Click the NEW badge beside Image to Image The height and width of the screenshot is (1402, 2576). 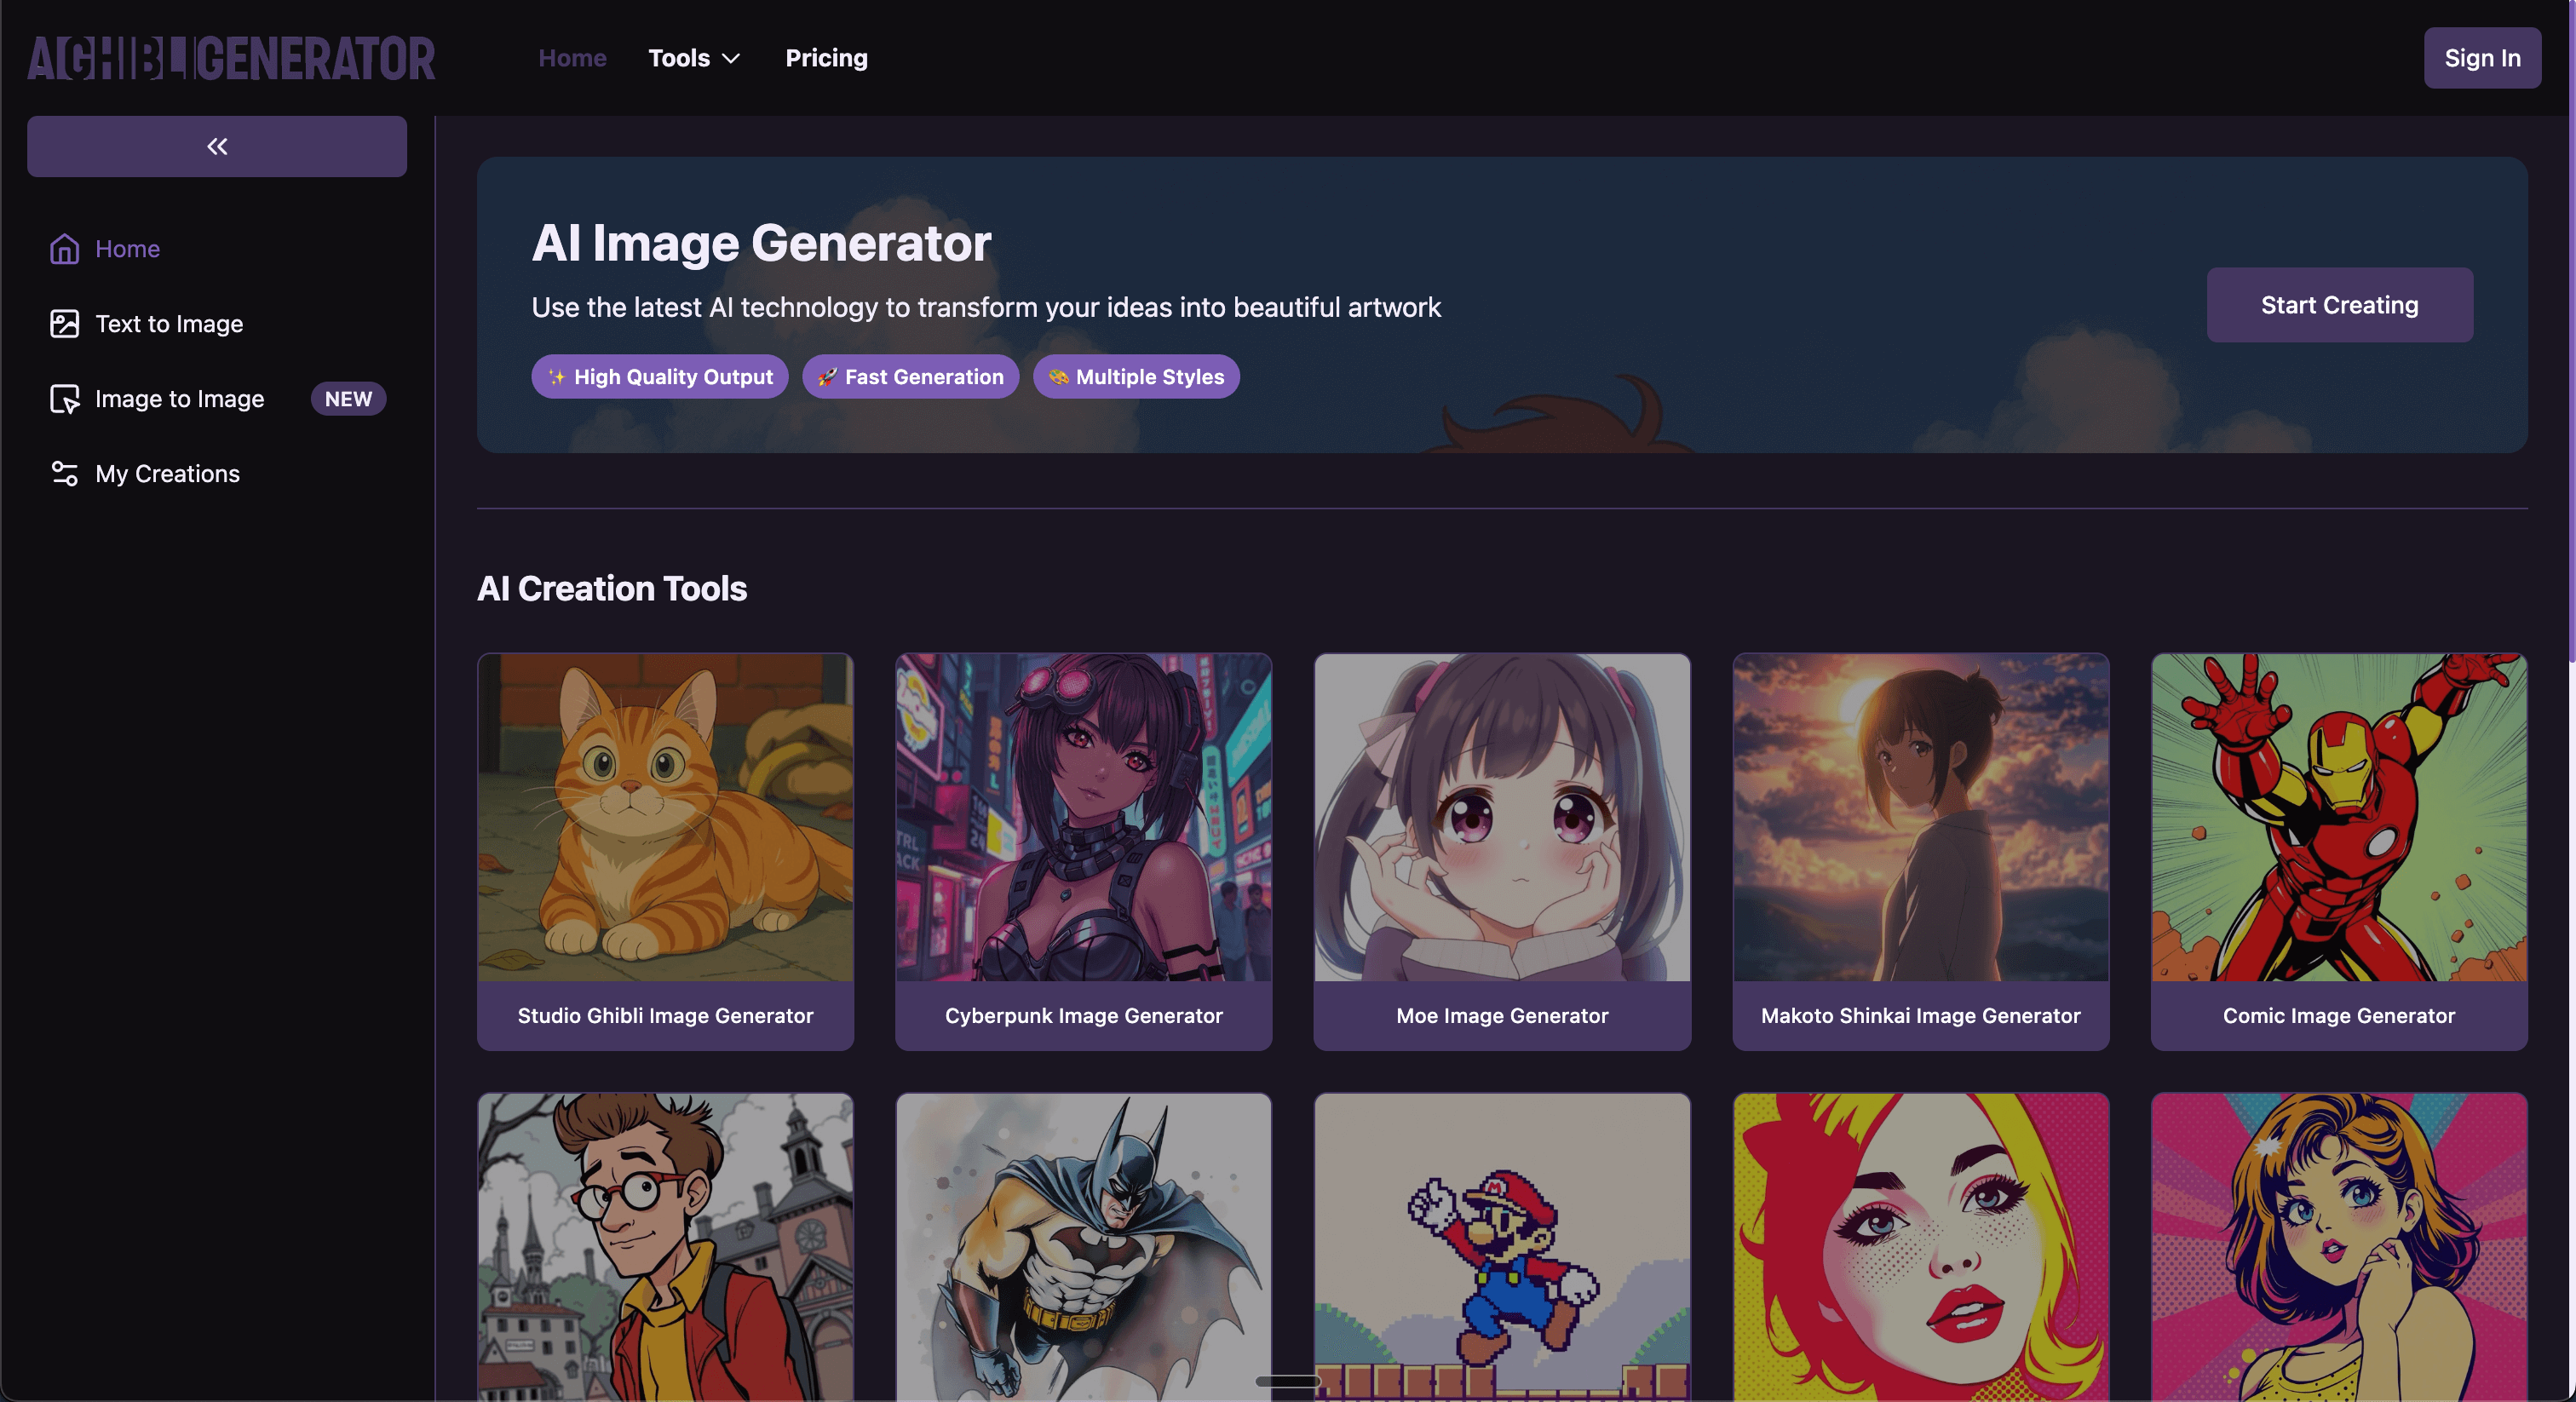pos(348,399)
